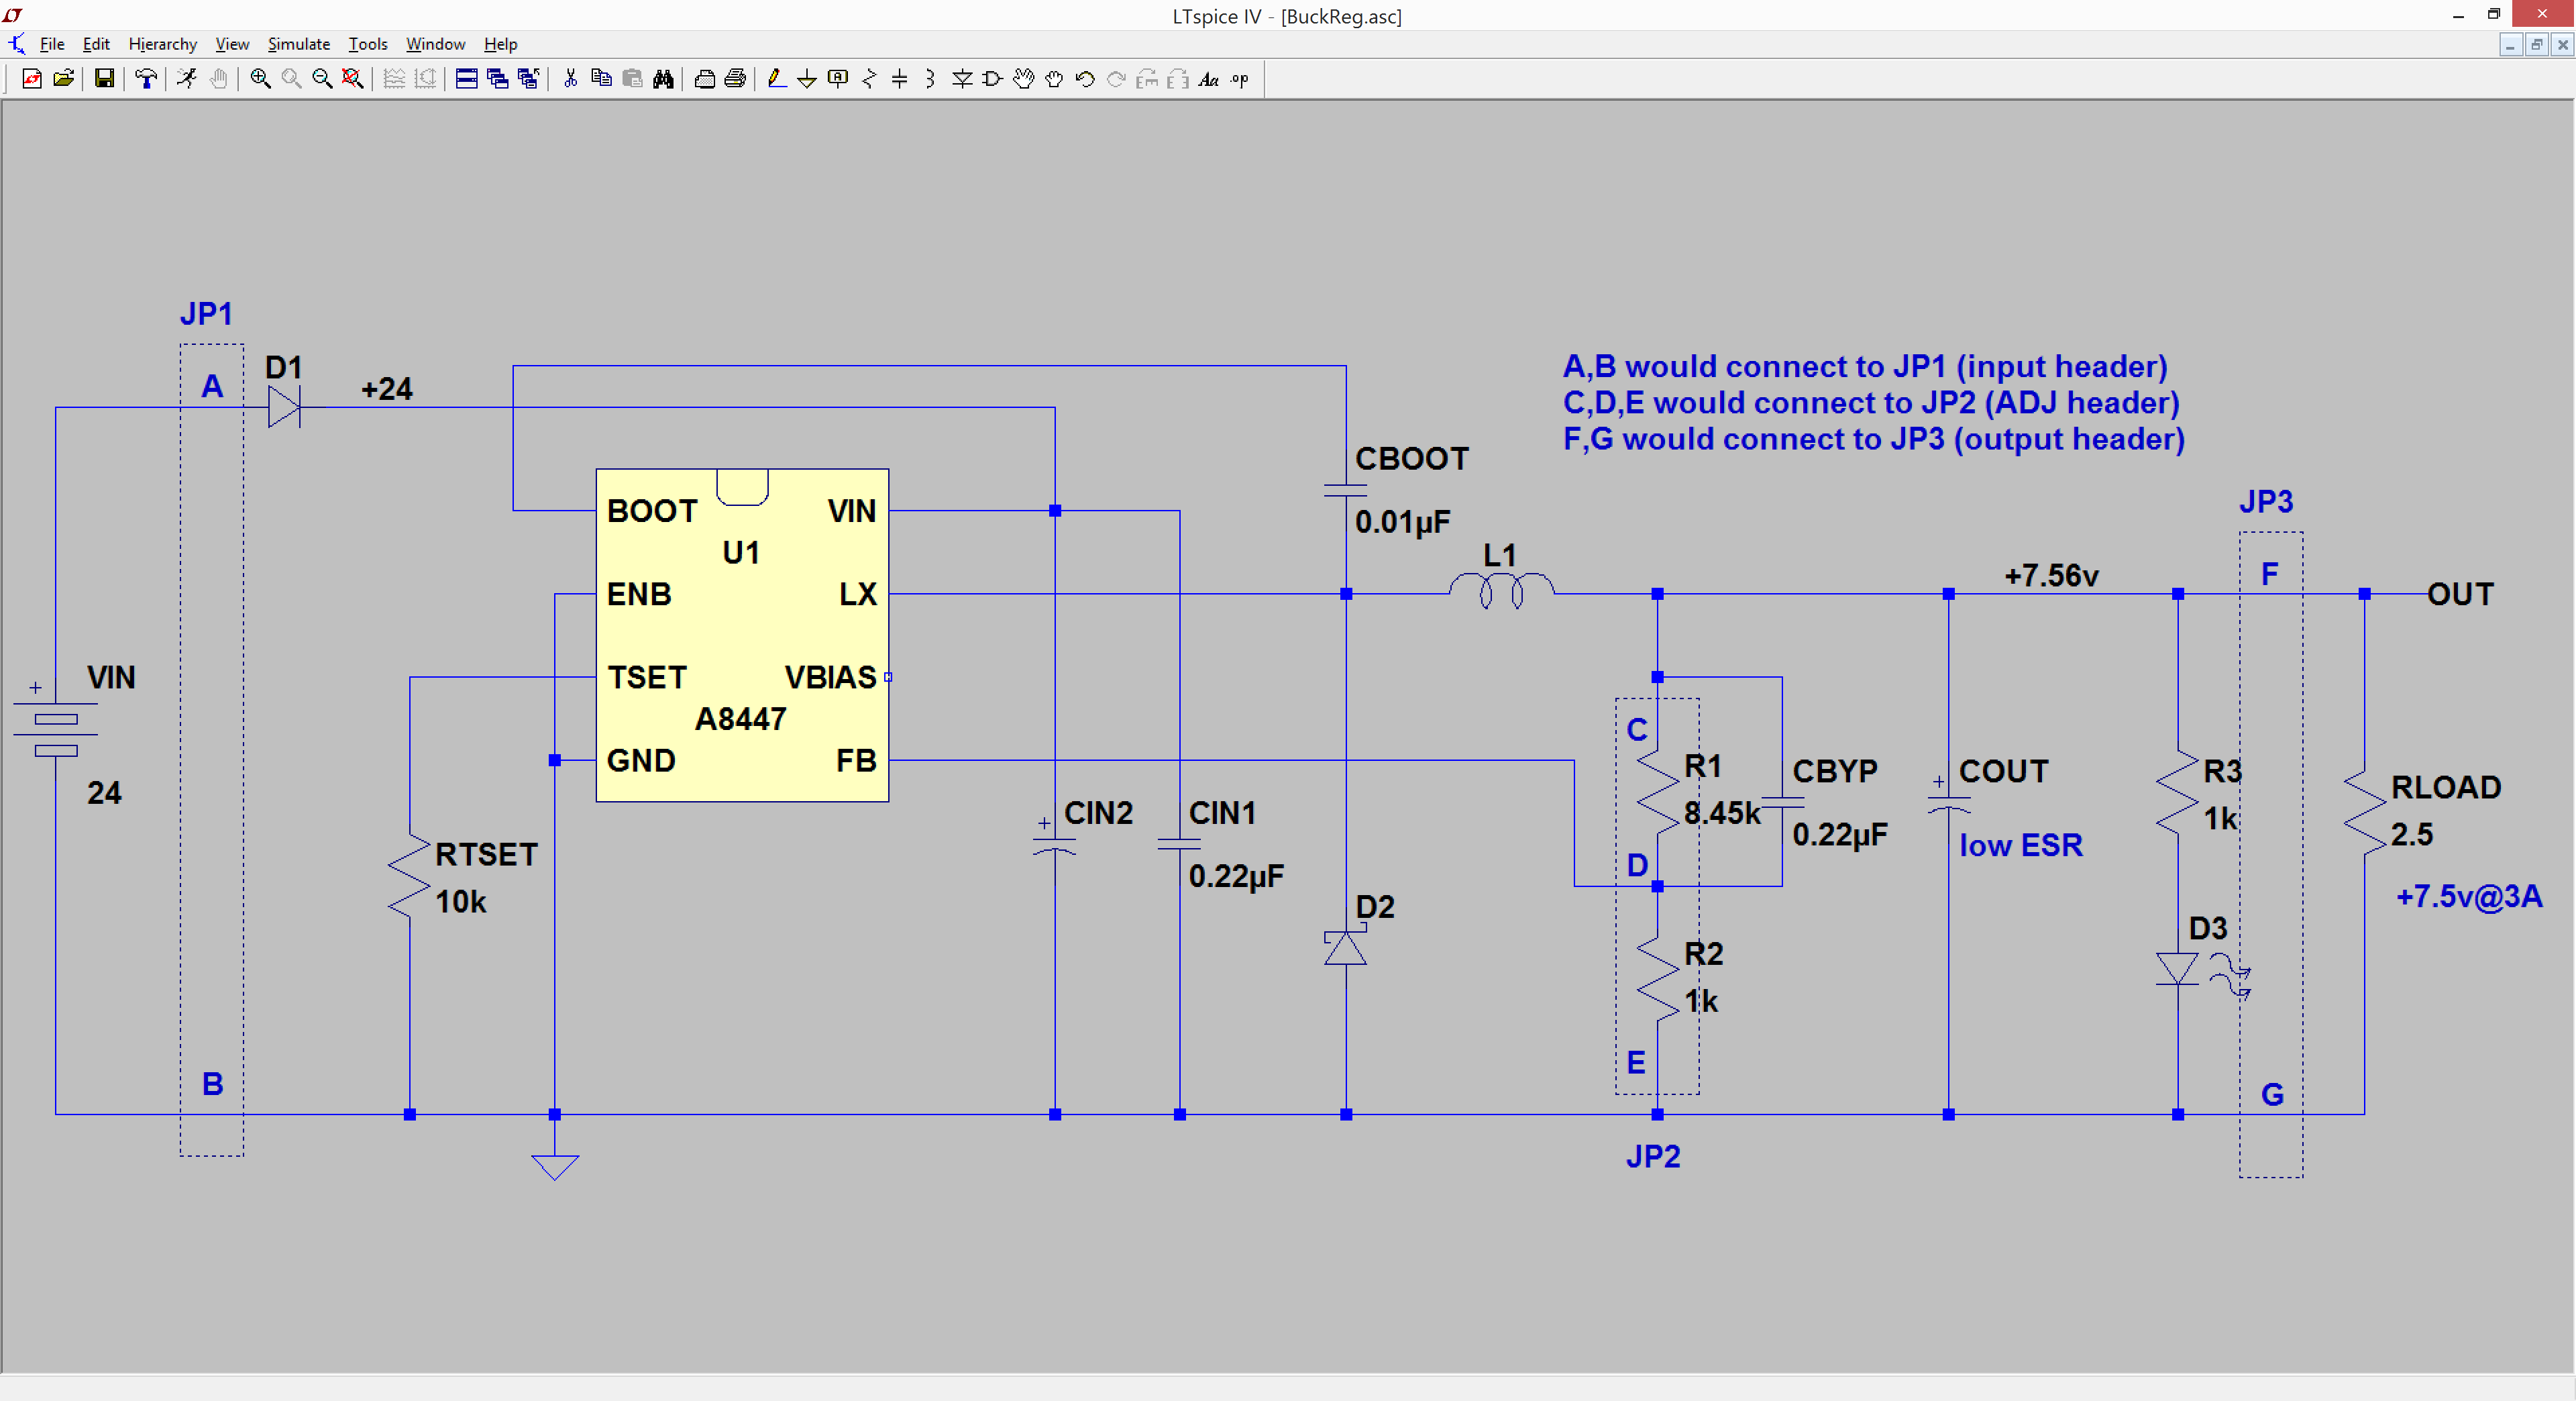Cascade windows using the toolbar icon

[497, 79]
